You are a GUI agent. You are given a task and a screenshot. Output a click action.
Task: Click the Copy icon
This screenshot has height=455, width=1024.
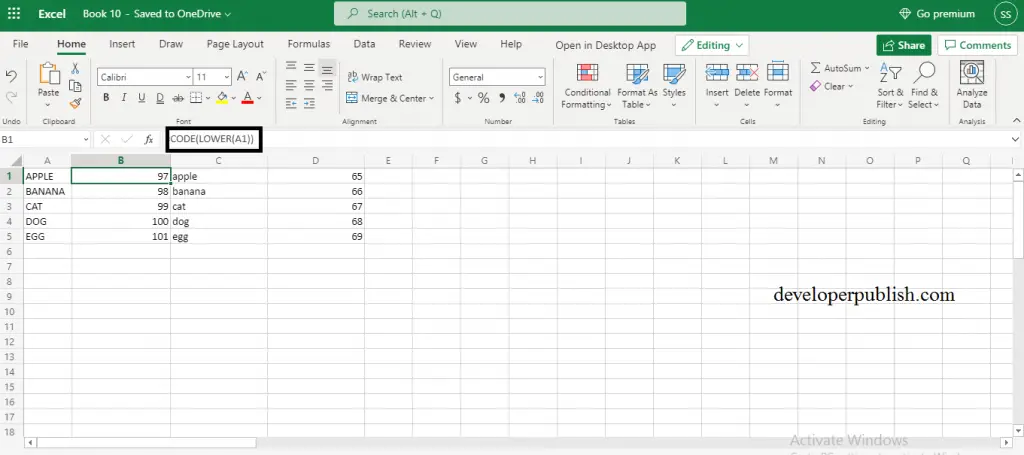tap(75, 86)
